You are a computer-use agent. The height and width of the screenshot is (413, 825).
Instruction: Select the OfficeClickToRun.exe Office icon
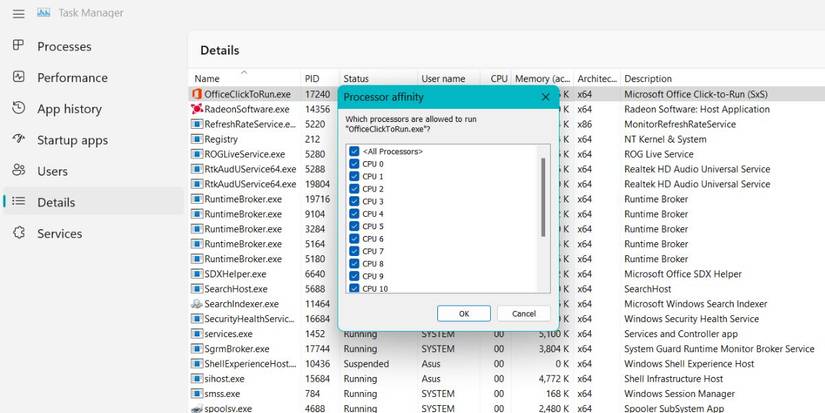(x=197, y=94)
